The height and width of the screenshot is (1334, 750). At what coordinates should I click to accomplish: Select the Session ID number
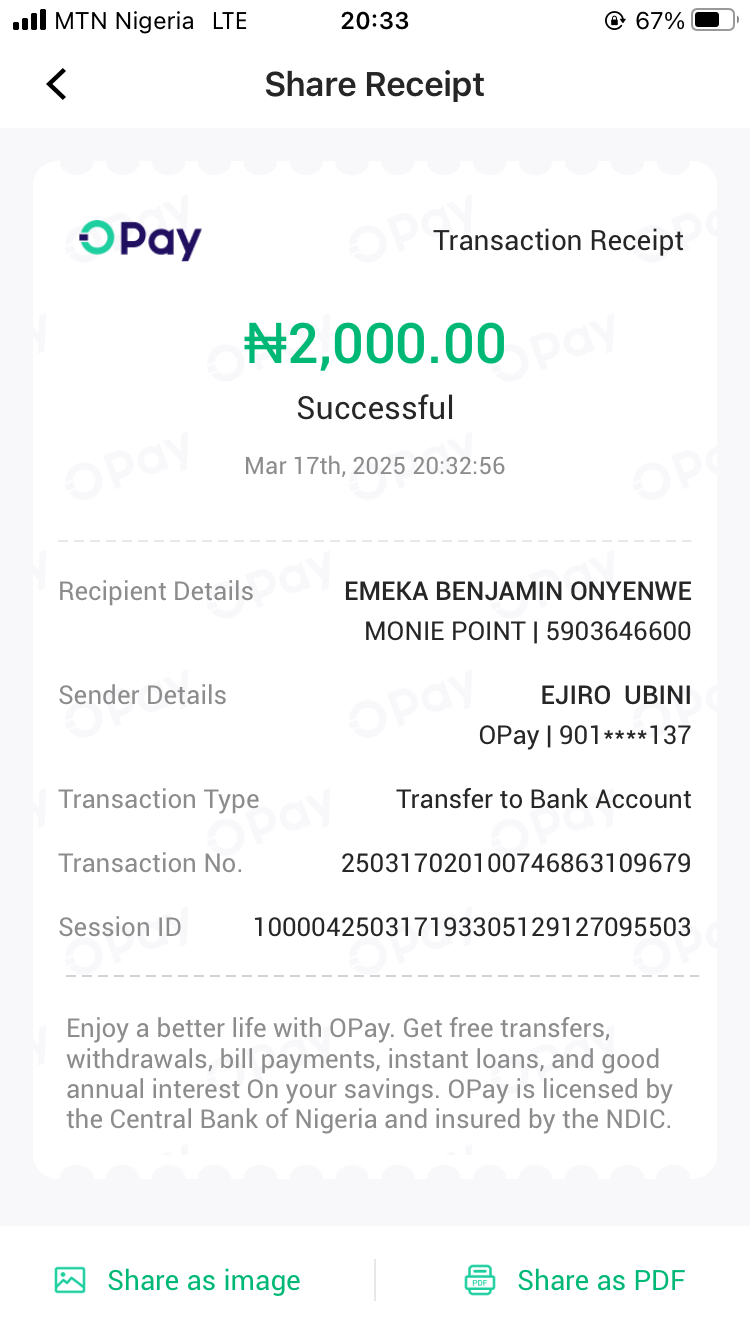(472, 927)
